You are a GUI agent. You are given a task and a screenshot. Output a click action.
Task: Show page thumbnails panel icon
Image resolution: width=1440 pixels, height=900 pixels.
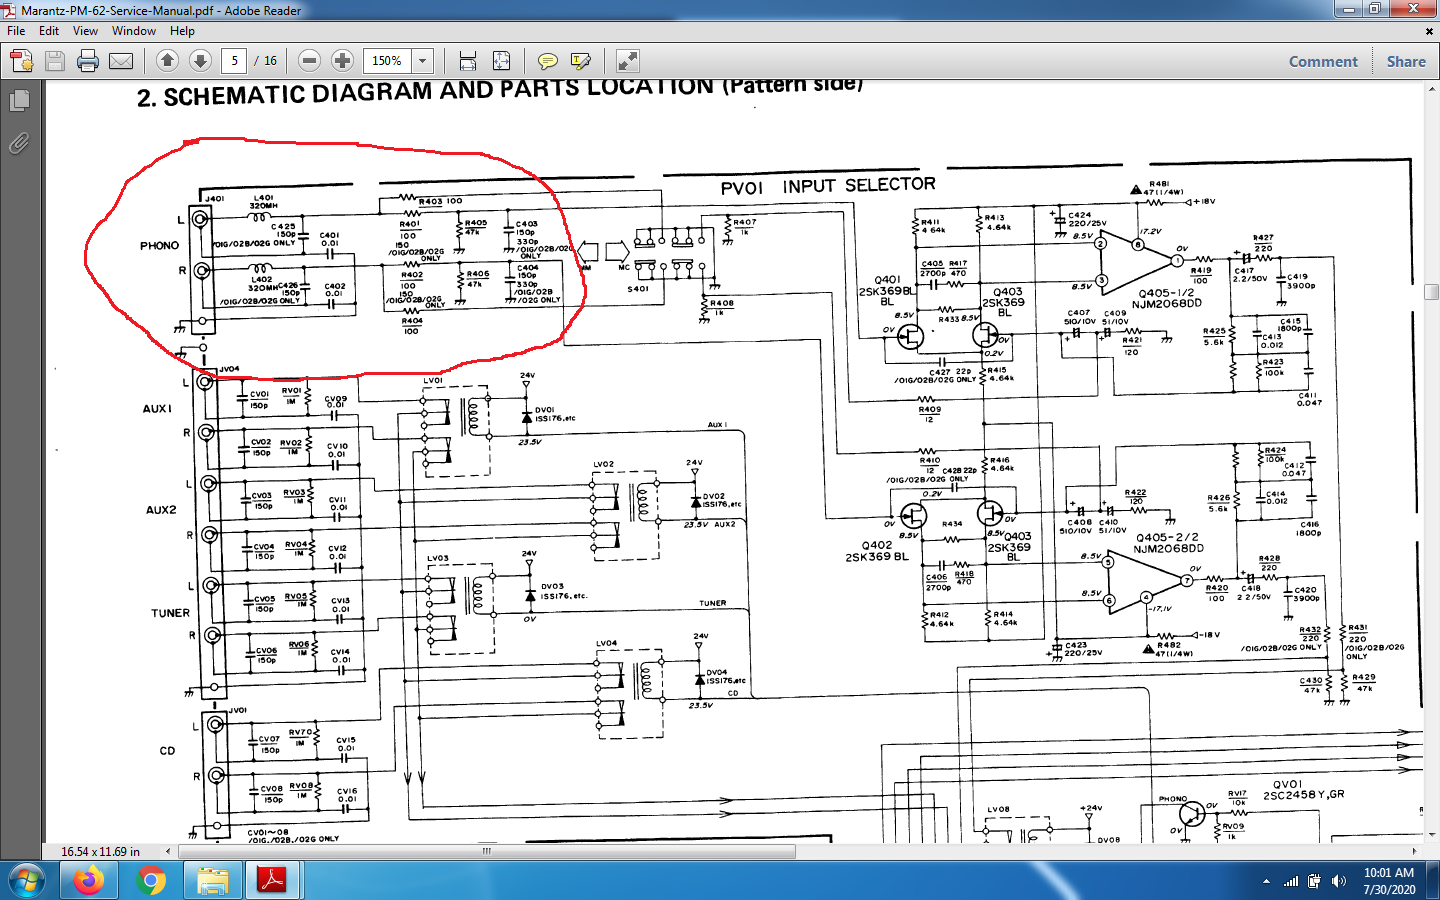click(19, 100)
